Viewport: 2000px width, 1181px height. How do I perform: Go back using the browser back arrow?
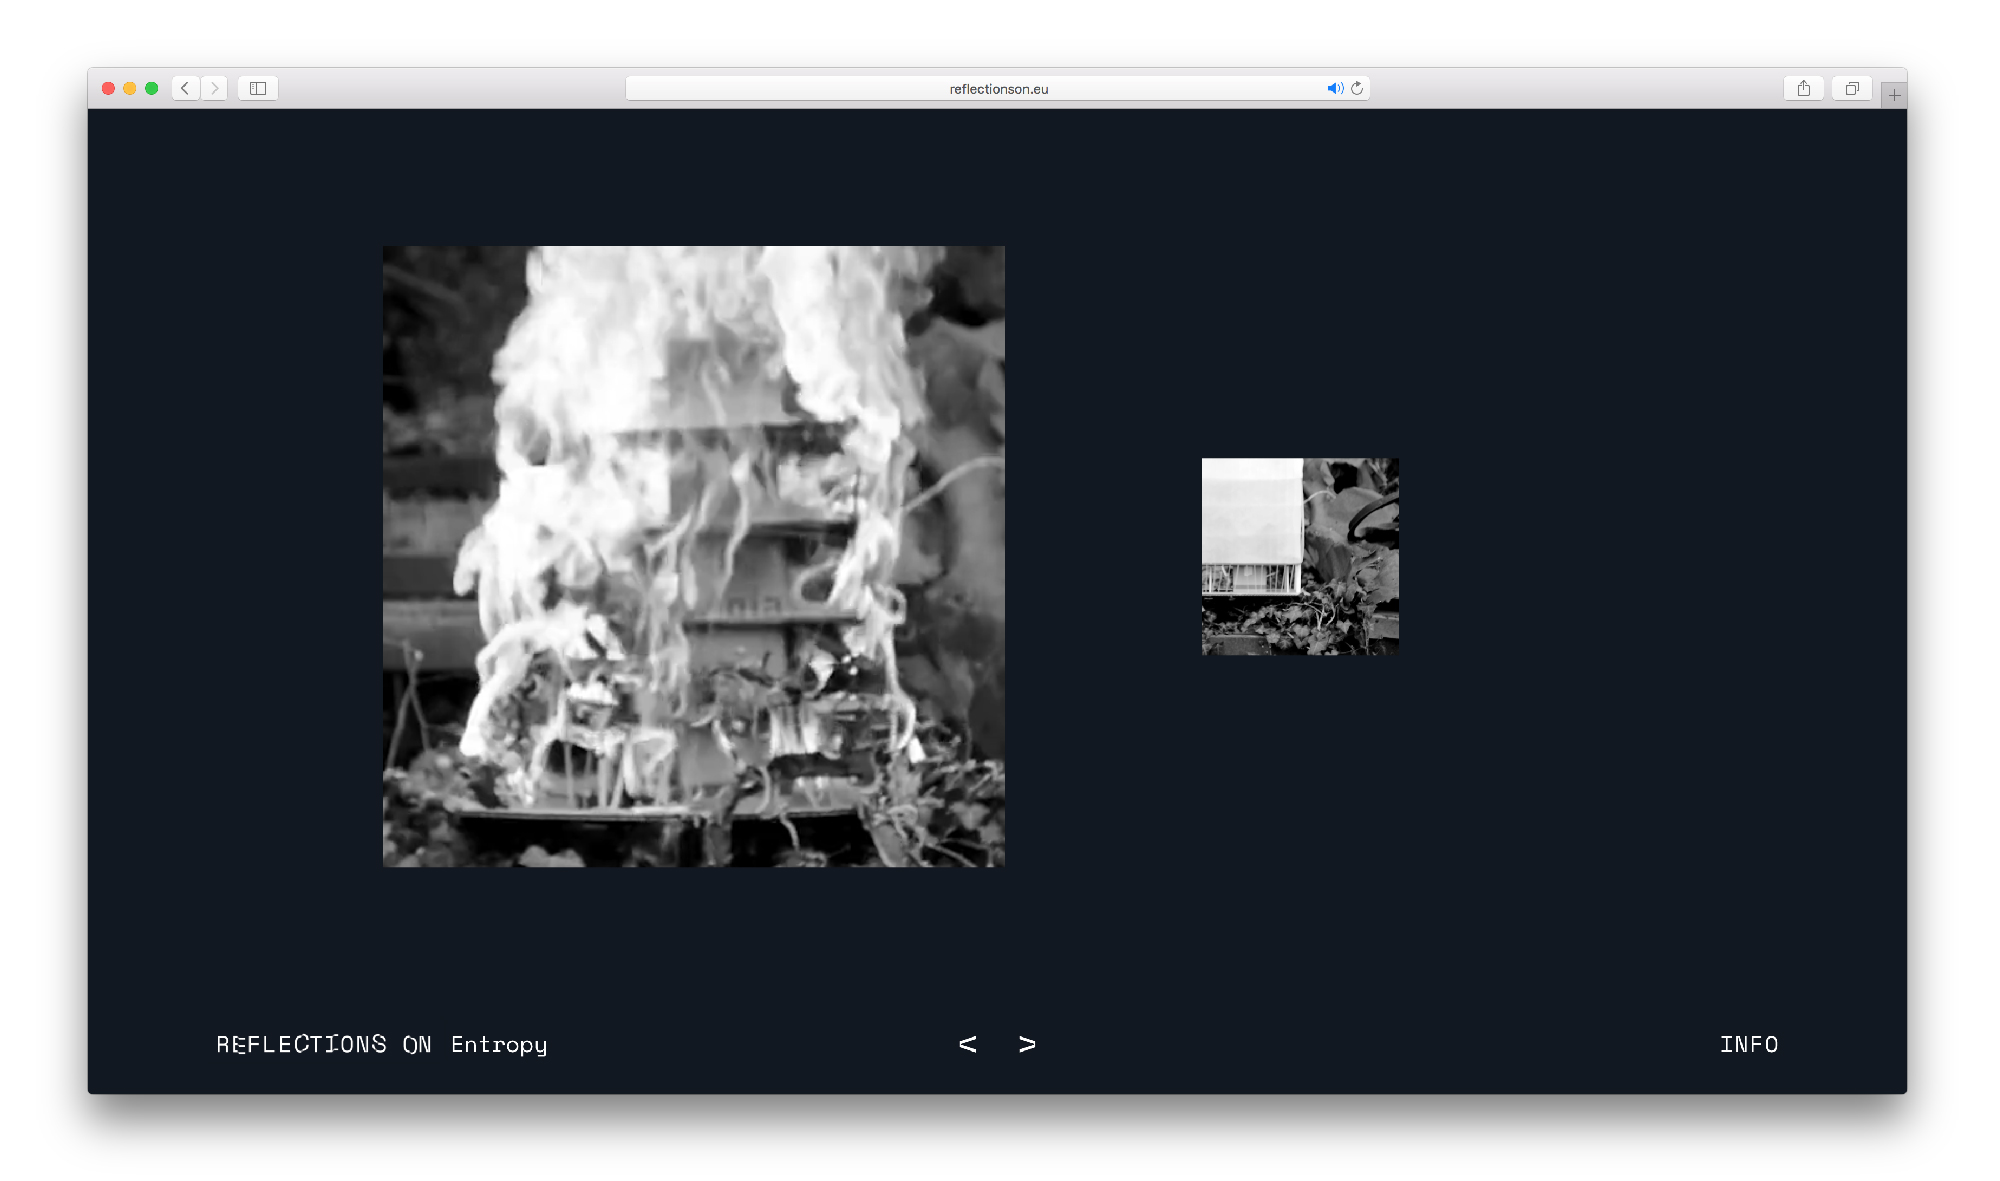(185, 88)
